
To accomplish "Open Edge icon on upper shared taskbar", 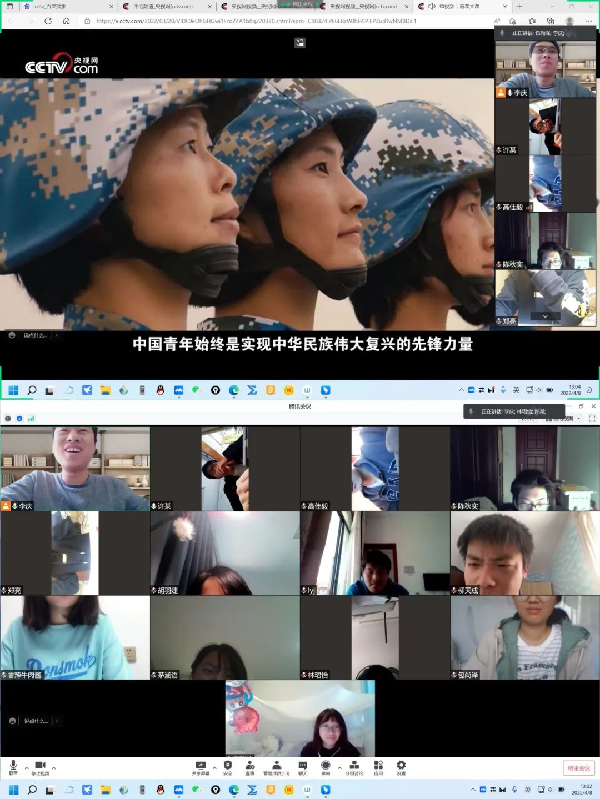I will click(234, 390).
